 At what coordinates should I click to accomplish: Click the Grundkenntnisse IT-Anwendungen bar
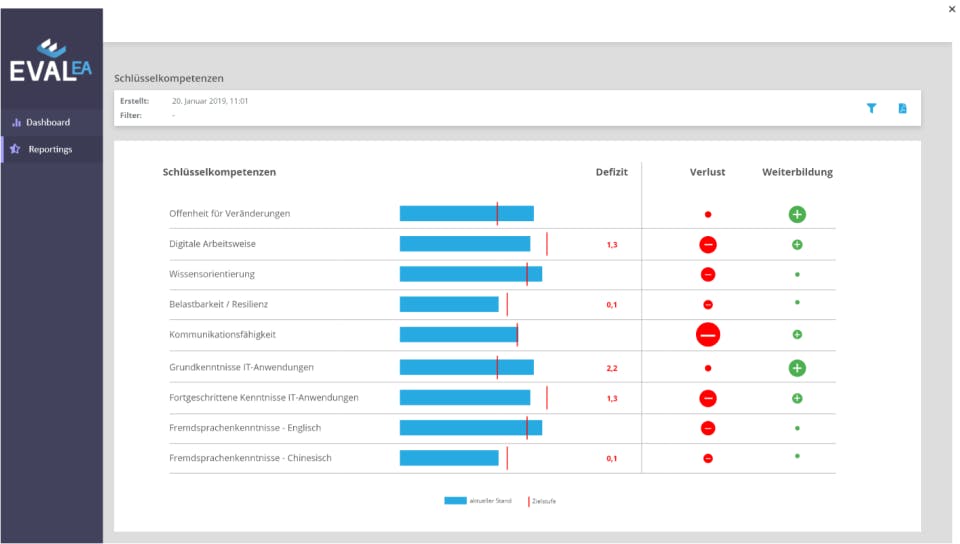[467, 367]
